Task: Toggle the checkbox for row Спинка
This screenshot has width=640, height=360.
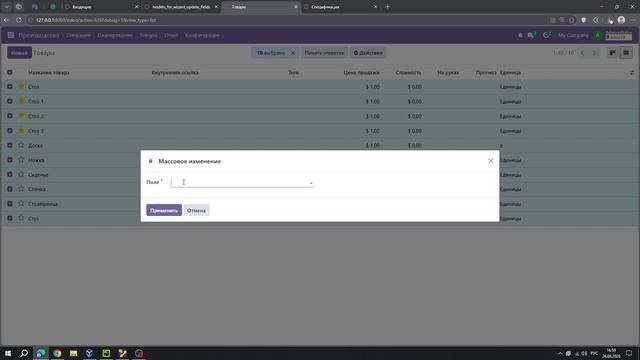Action: tap(10, 189)
